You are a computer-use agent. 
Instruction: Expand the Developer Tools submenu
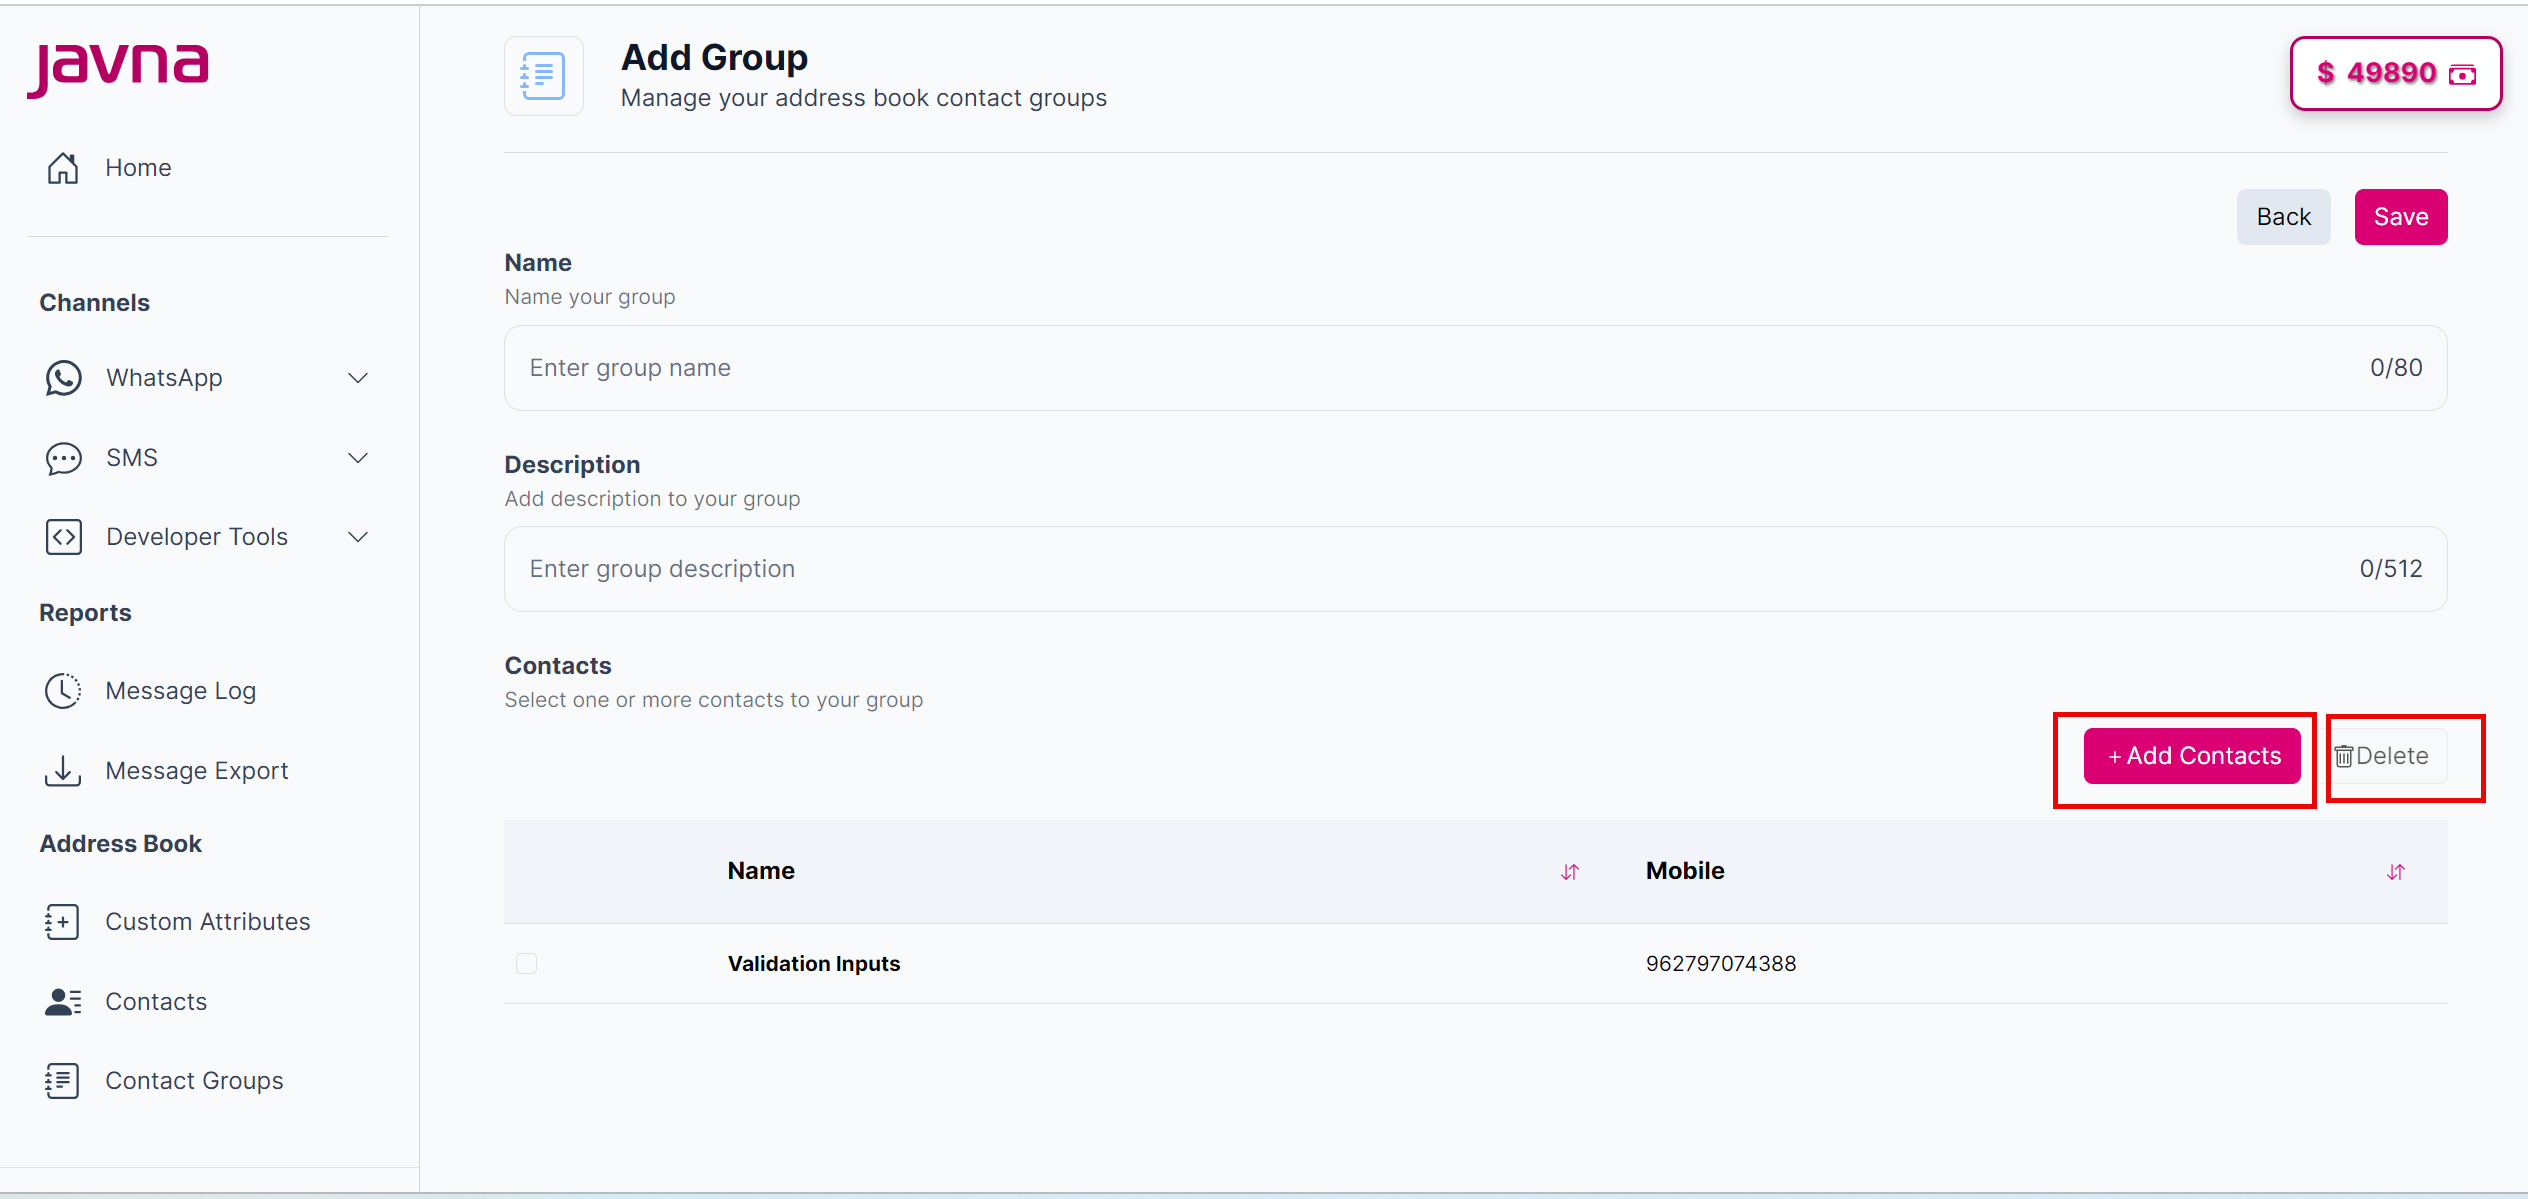358,537
